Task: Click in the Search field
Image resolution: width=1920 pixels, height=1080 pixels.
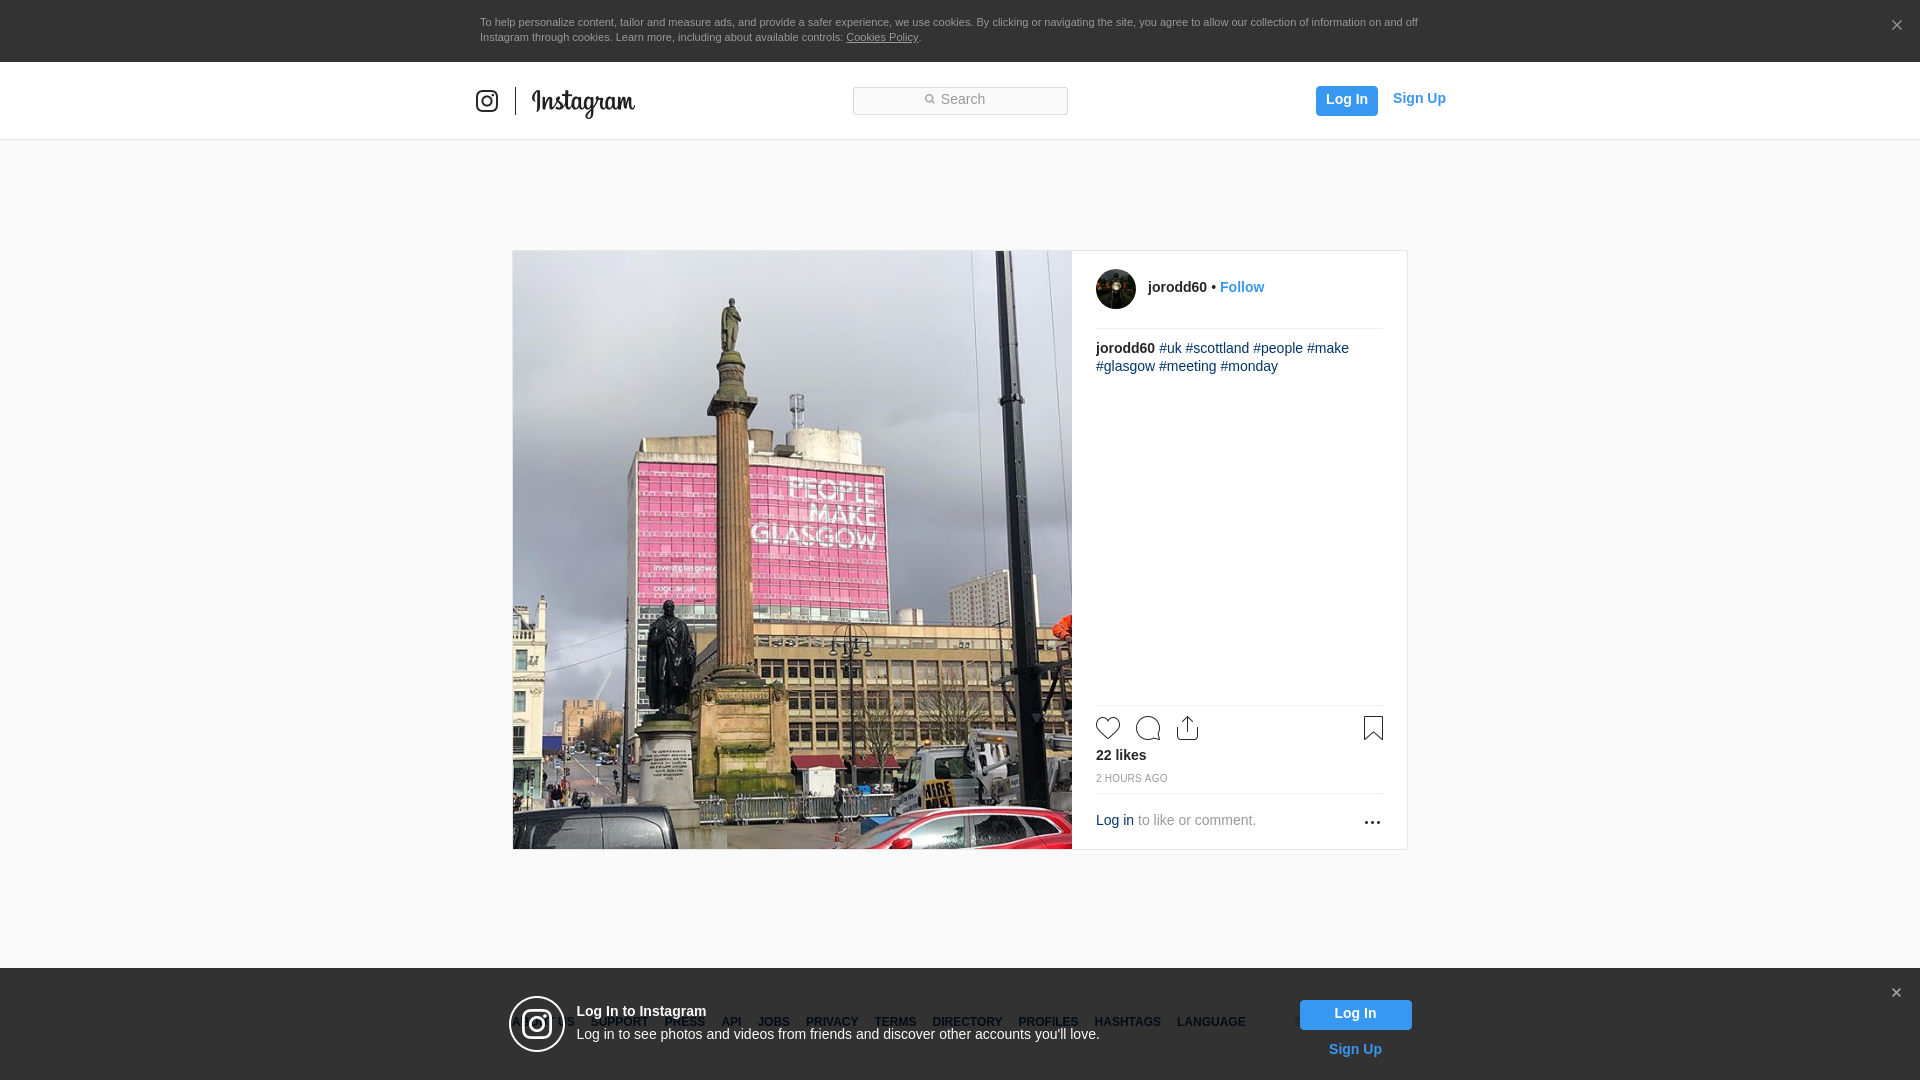Action: pyautogui.click(x=960, y=100)
